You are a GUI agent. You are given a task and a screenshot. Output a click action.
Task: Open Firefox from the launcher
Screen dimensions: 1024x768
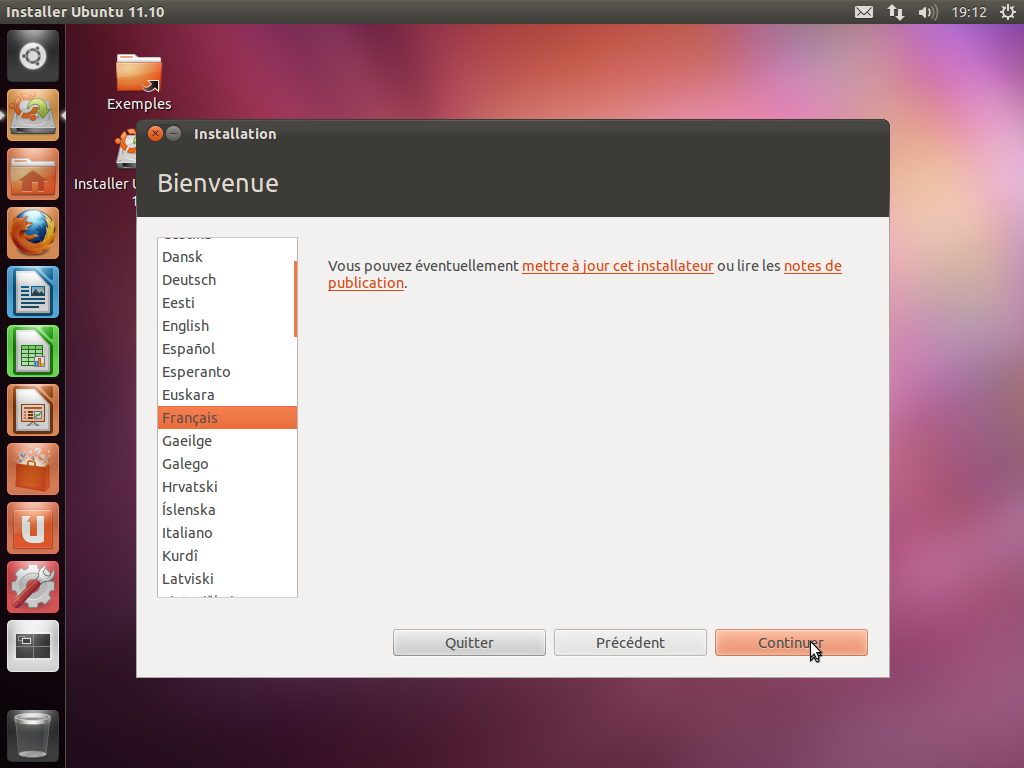click(33, 234)
